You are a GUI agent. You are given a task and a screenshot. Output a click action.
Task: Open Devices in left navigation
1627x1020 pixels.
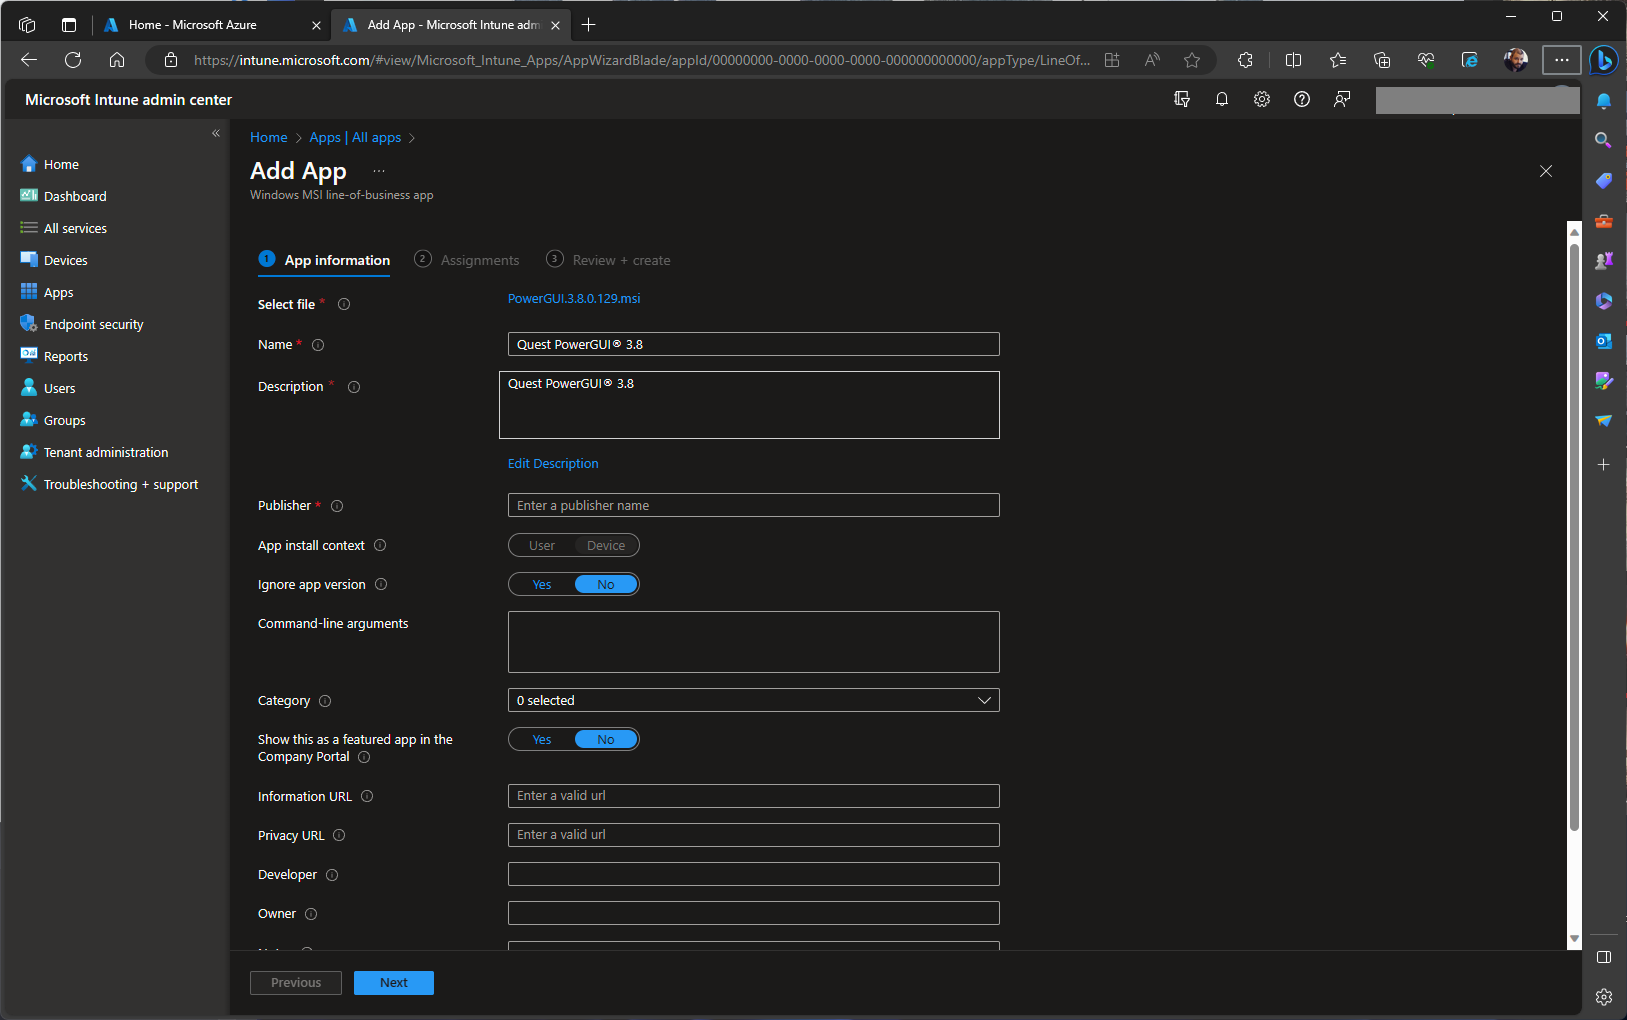tap(66, 260)
